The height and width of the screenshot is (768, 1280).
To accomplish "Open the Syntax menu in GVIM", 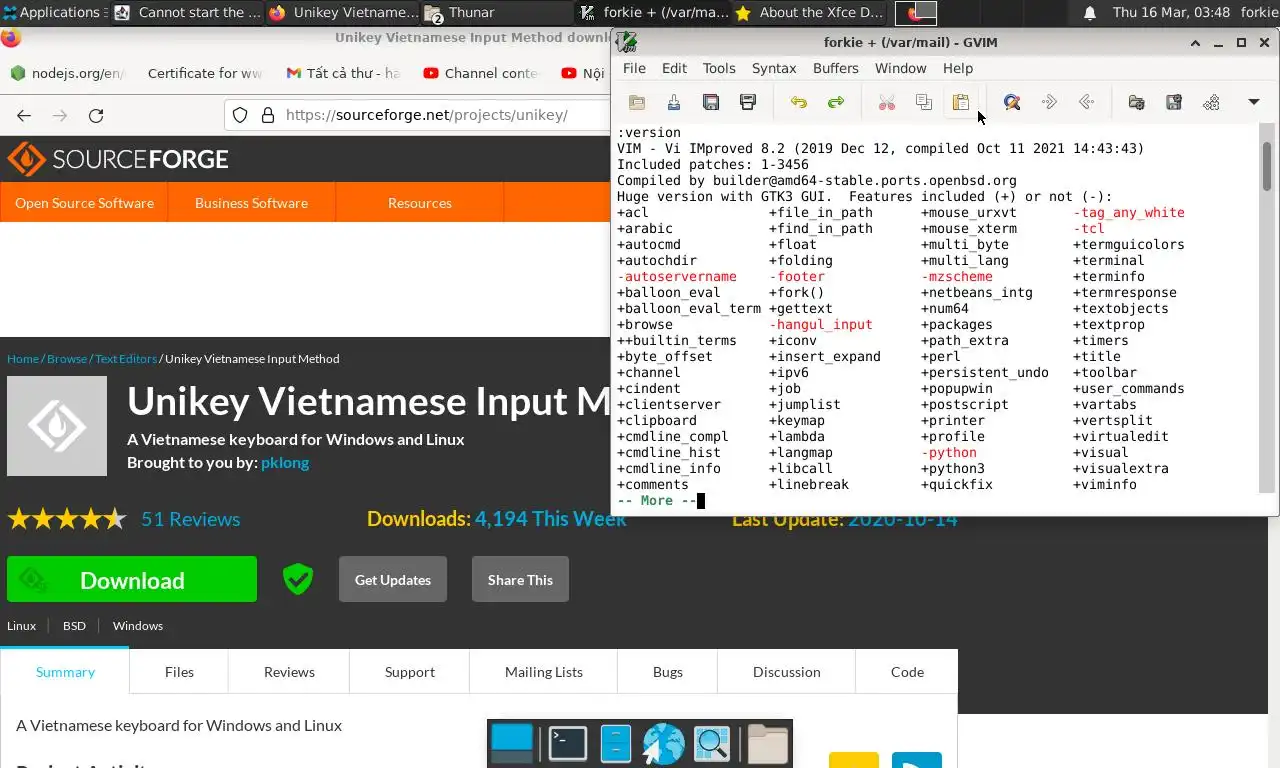I will point(774,68).
